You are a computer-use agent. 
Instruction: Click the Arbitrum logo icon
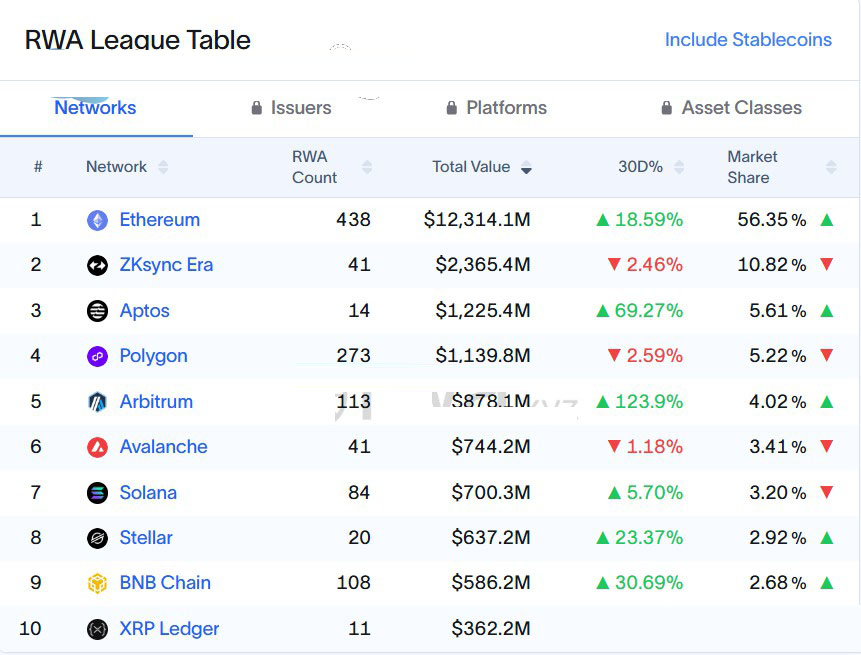(x=97, y=402)
